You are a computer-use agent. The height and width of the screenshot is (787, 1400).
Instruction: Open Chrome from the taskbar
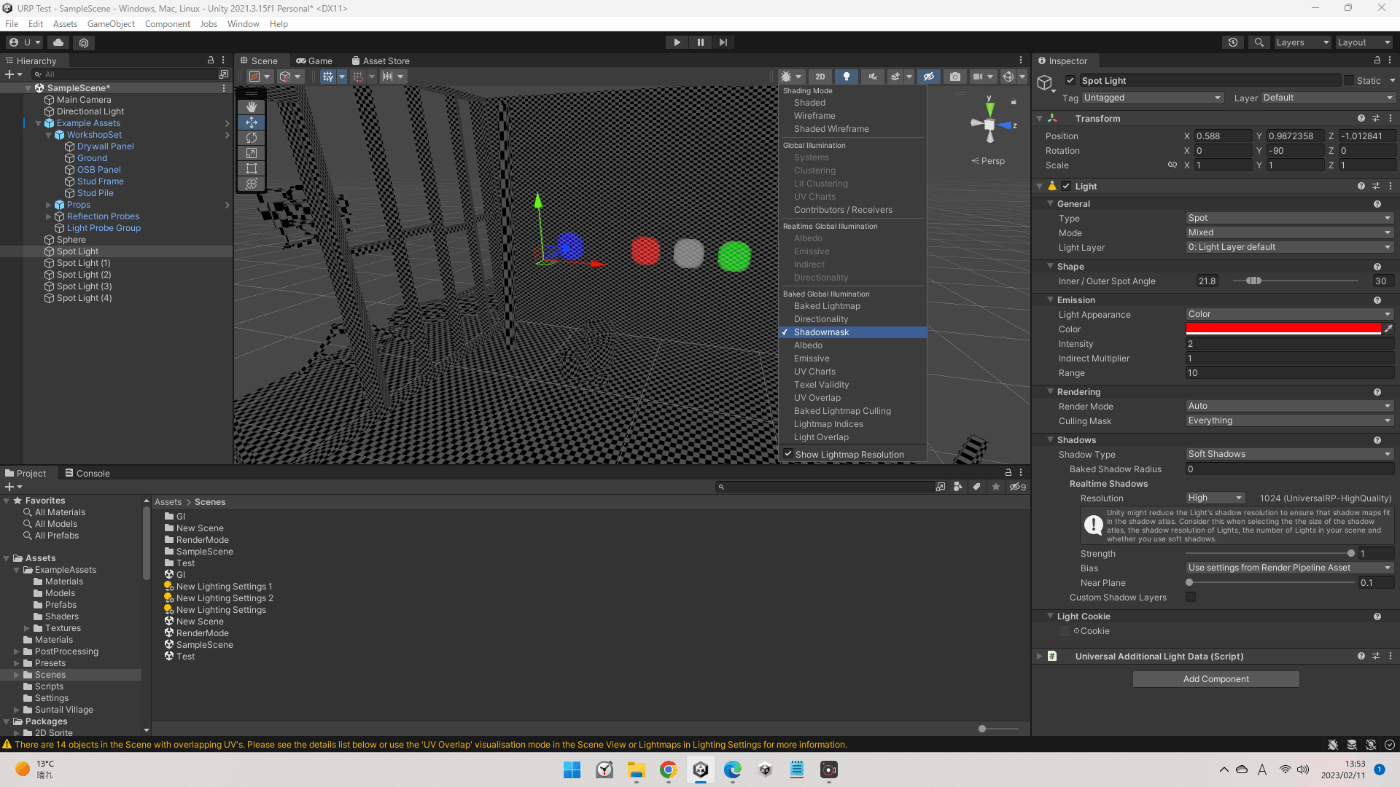pos(668,770)
